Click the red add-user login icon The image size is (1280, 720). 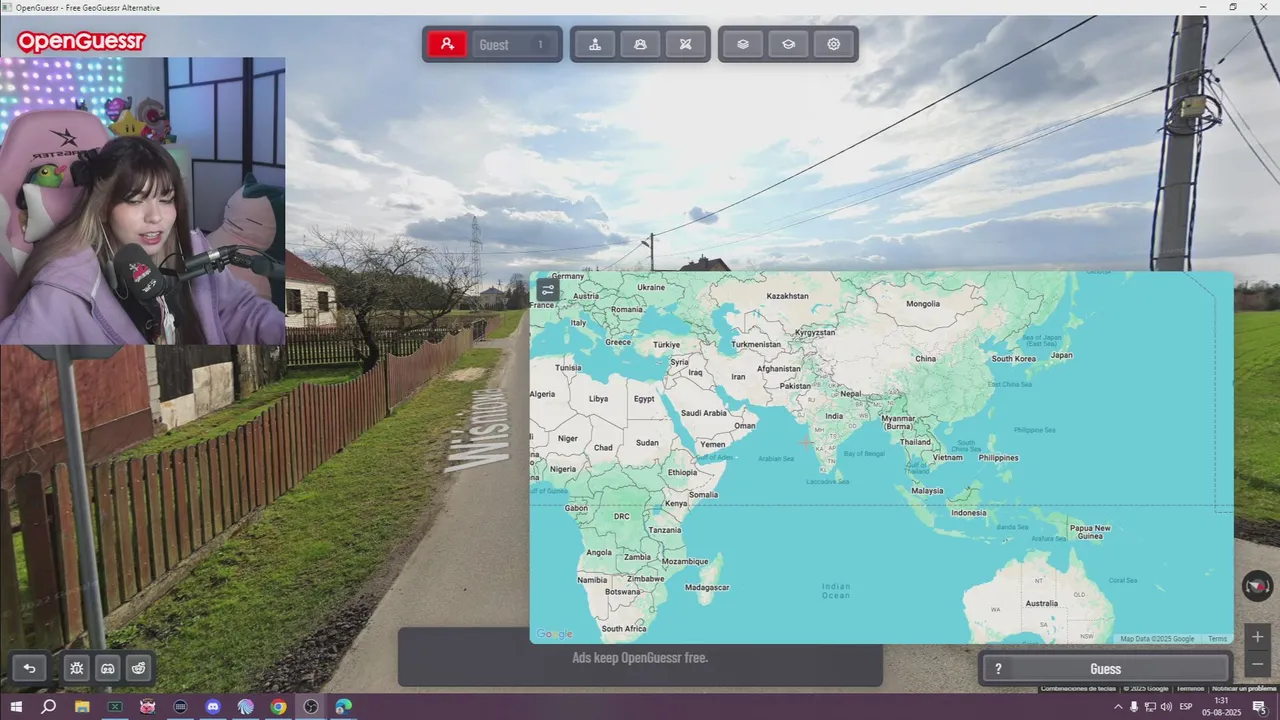(x=447, y=44)
